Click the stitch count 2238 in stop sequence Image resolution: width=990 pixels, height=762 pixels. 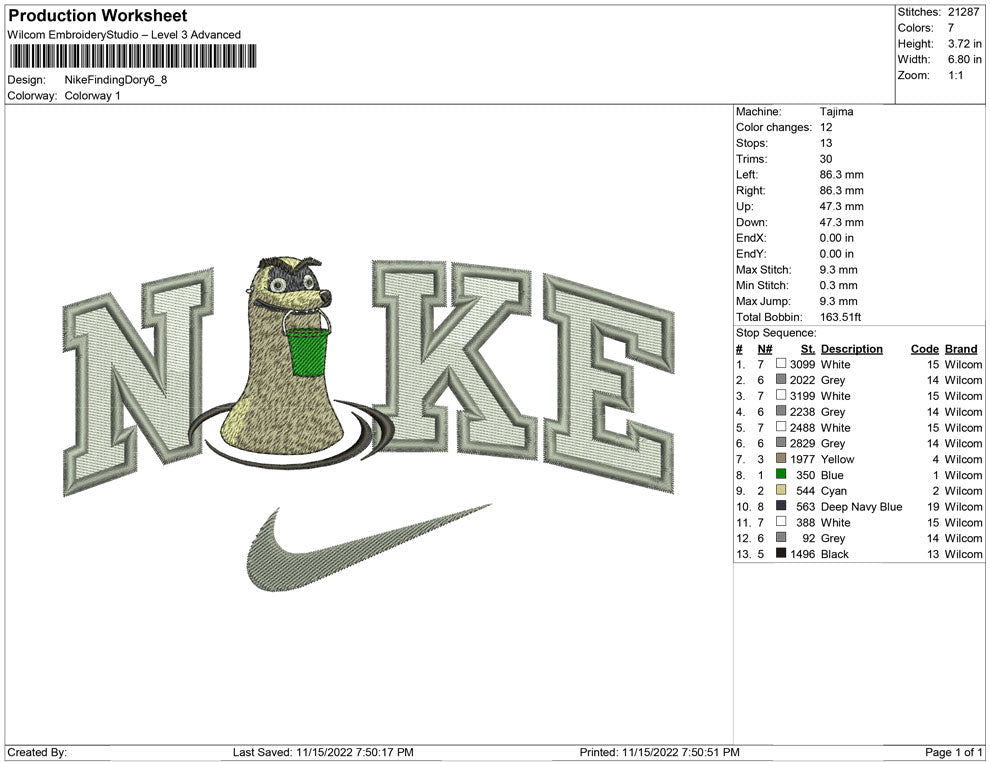pos(802,412)
